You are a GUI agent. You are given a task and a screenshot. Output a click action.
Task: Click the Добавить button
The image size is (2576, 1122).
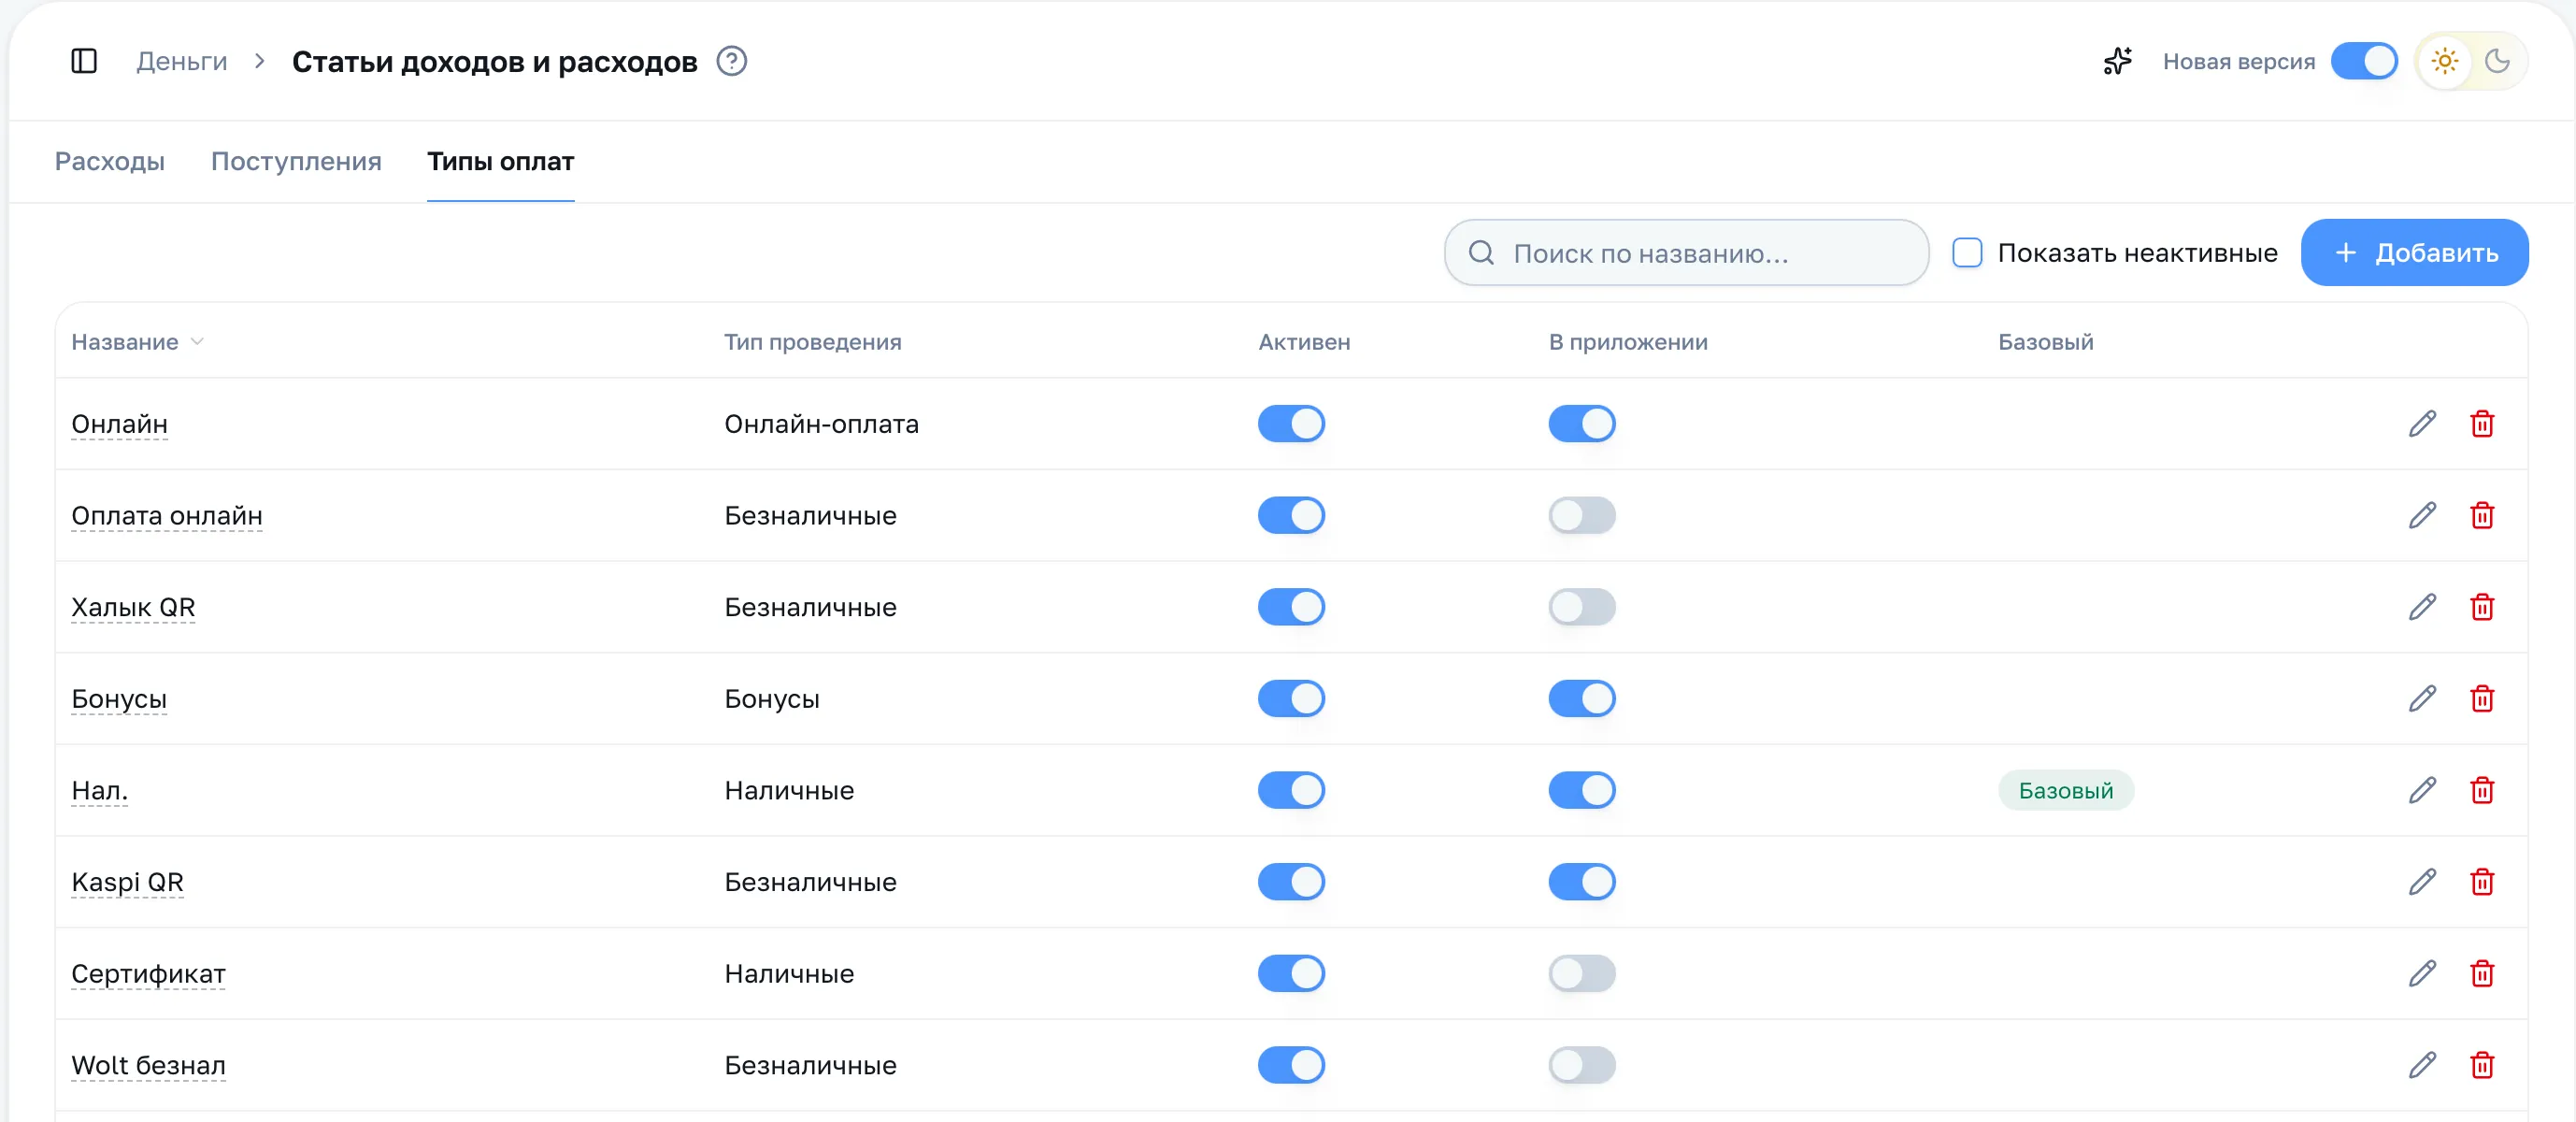[2414, 253]
